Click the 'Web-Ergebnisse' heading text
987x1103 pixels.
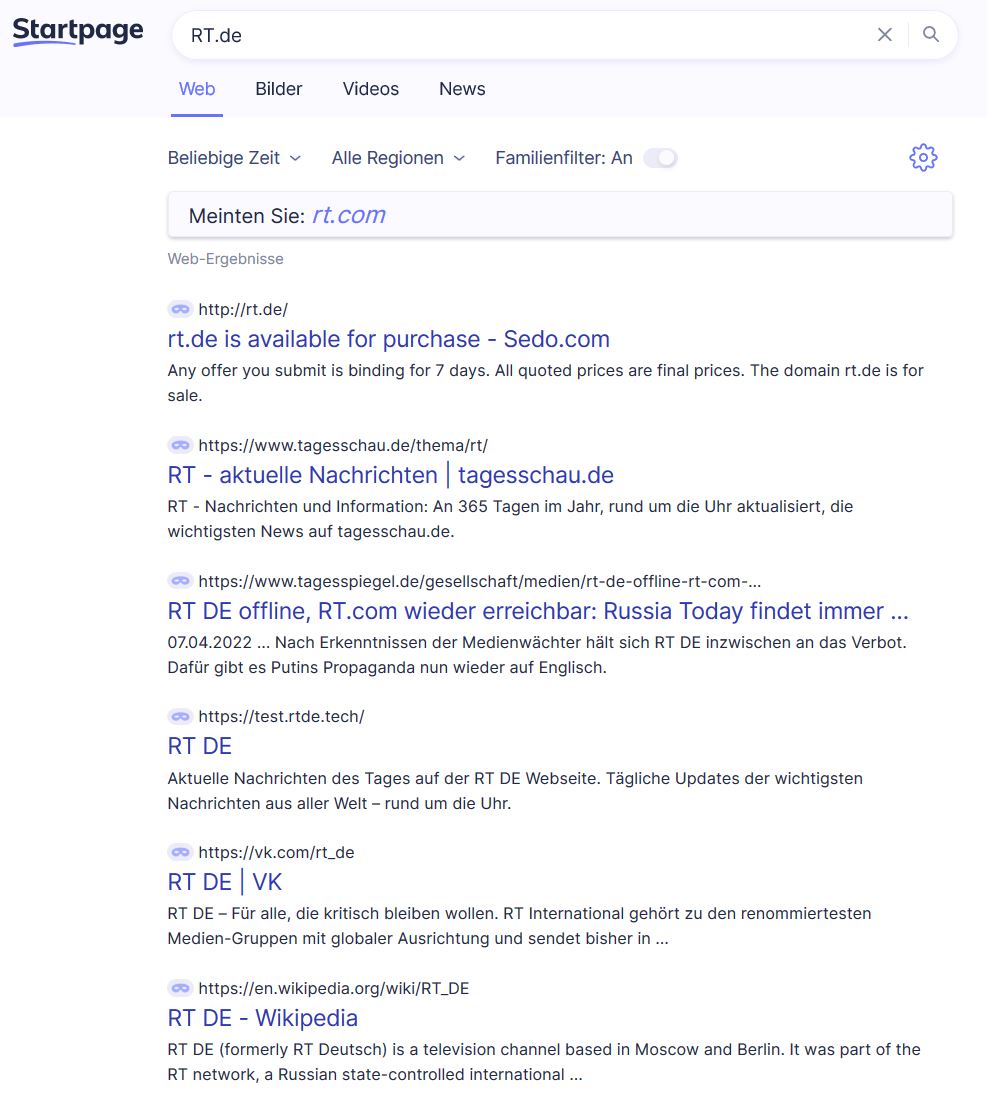(x=225, y=259)
